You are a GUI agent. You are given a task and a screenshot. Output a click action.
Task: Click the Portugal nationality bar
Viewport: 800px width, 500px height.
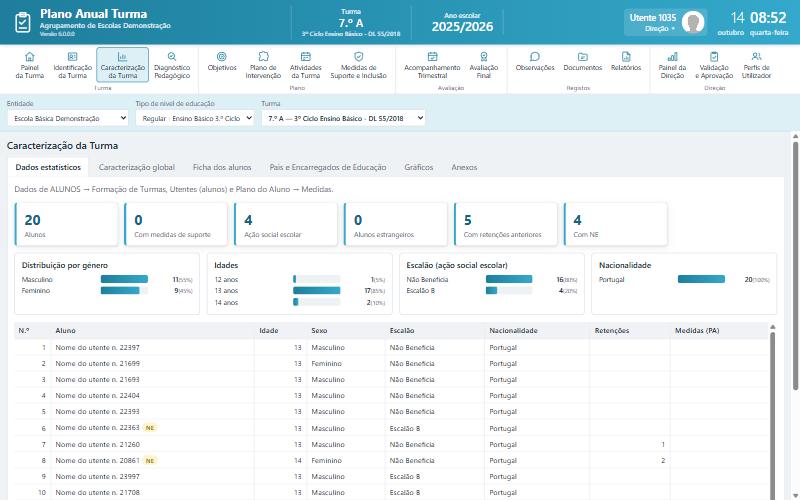[701, 280]
